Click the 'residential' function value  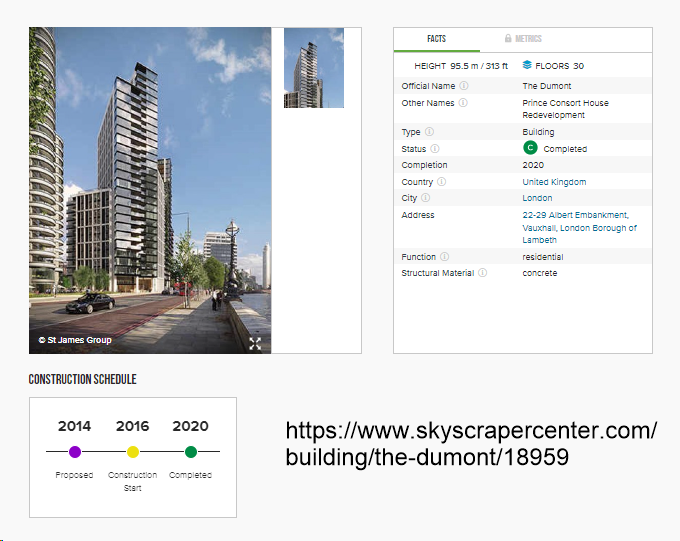543,257
